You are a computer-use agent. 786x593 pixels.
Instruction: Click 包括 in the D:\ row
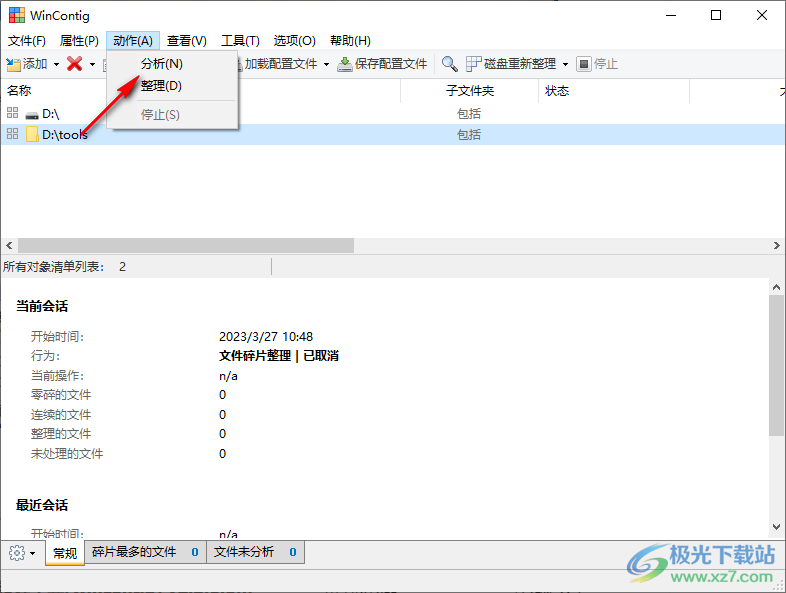coord(469,114)
